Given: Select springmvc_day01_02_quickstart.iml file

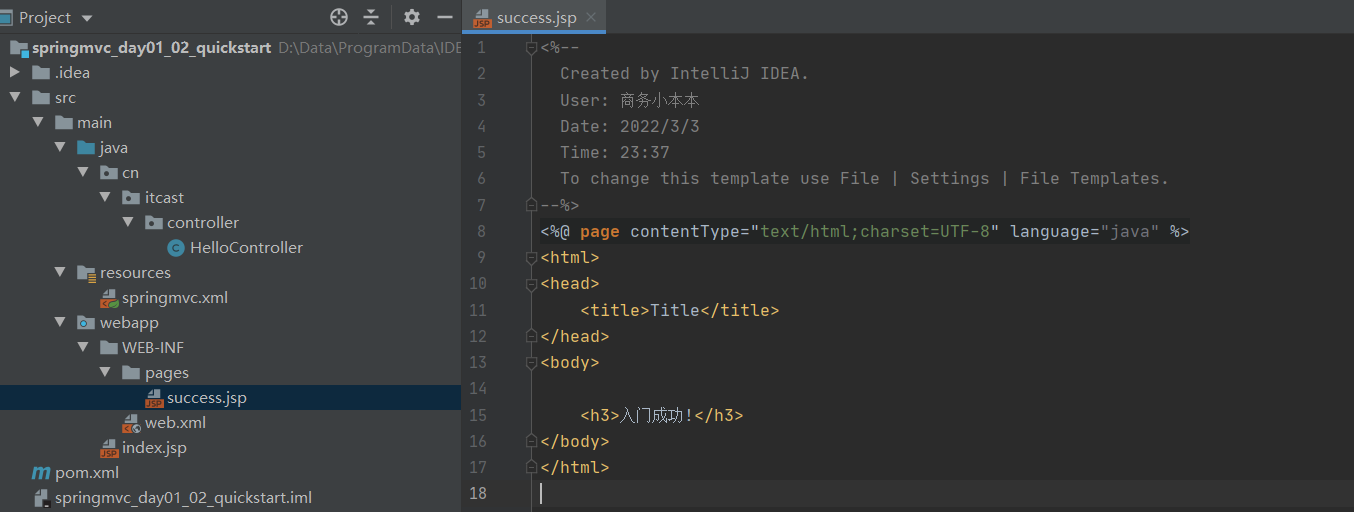Looking at the screenshot, I should tap(183, 498).
